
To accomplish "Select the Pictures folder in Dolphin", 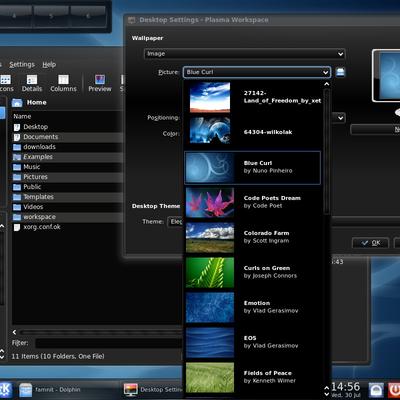I will click(x=35, y=177).
